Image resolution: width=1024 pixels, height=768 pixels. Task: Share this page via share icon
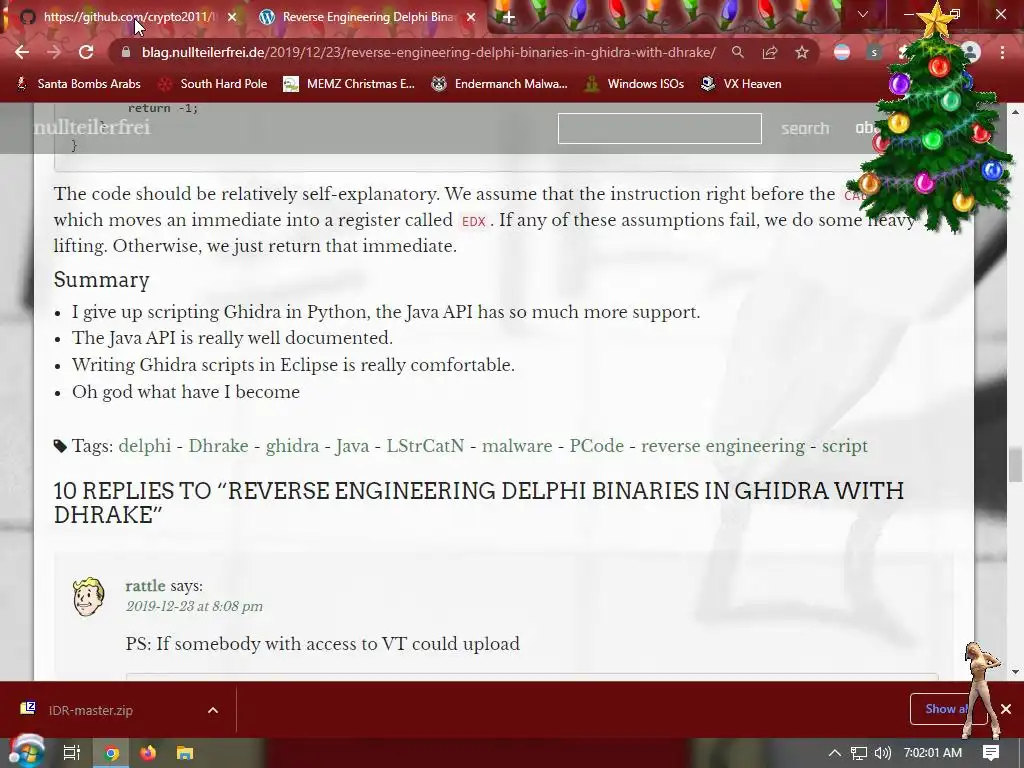click(770, 52)
